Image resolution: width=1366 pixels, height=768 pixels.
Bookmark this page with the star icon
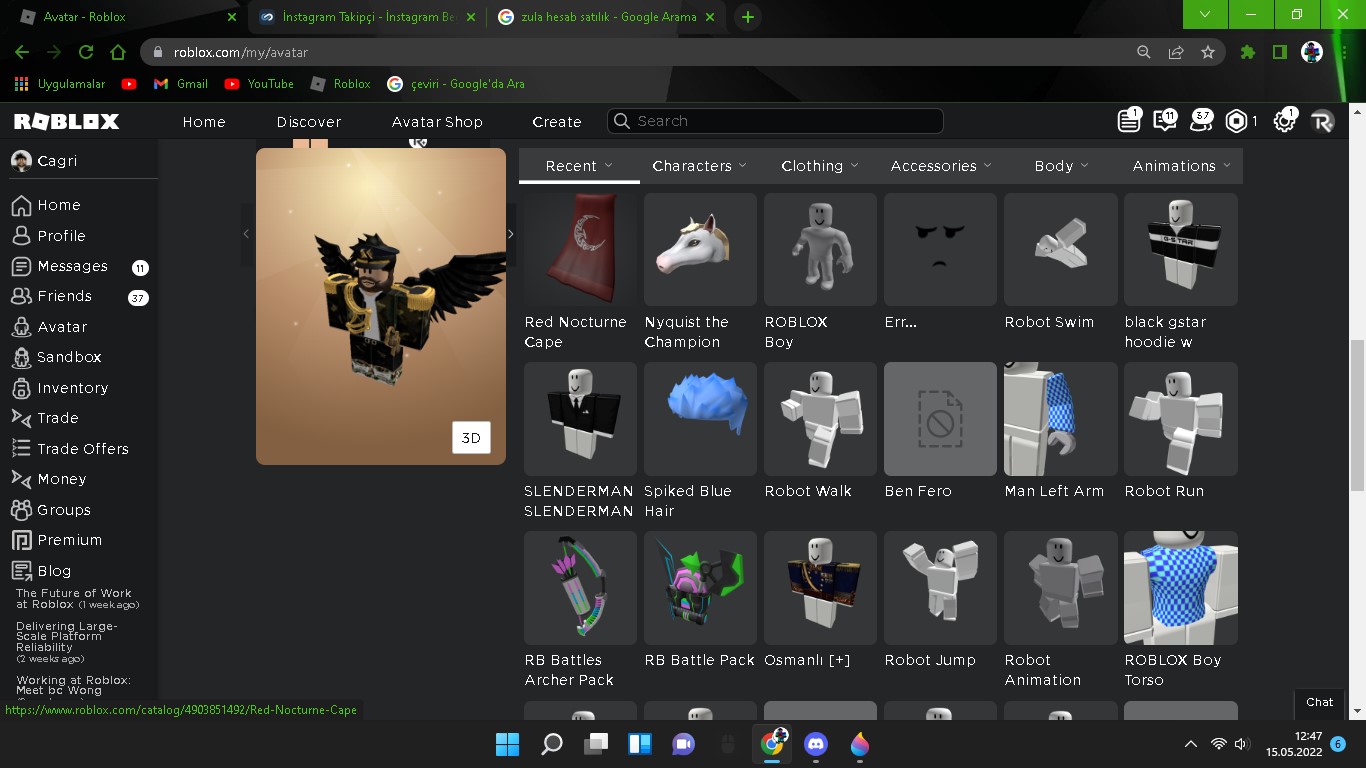pyautogui.click(x=1208, y=52)
